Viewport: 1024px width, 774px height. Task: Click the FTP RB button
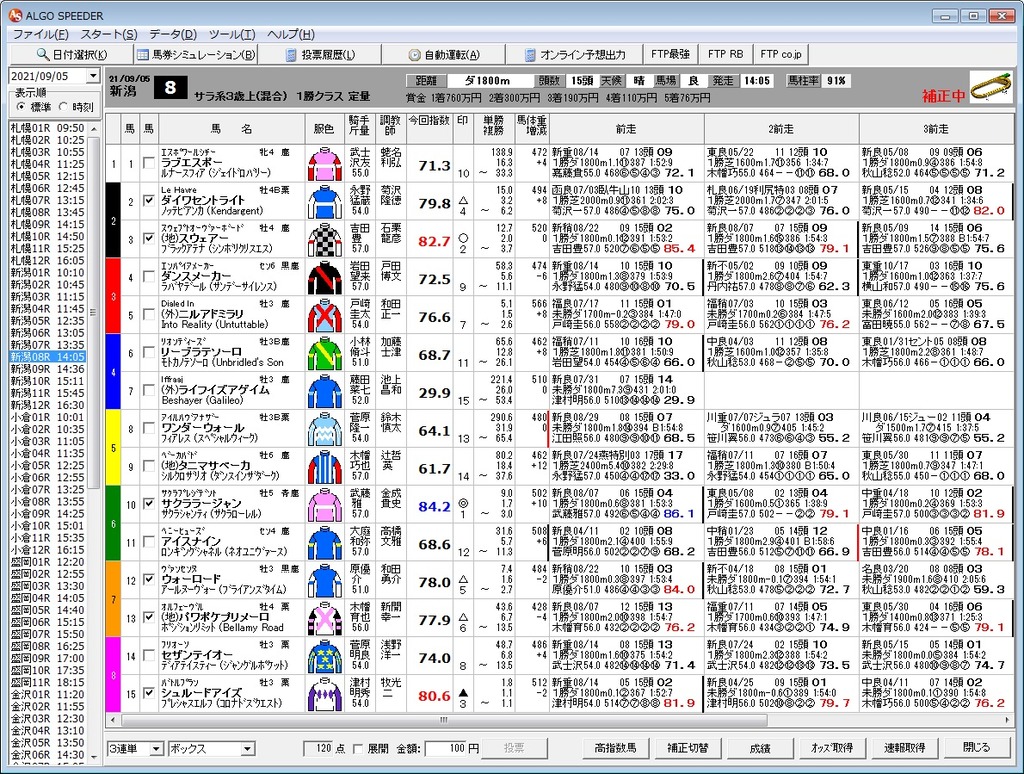click(726, 54)
